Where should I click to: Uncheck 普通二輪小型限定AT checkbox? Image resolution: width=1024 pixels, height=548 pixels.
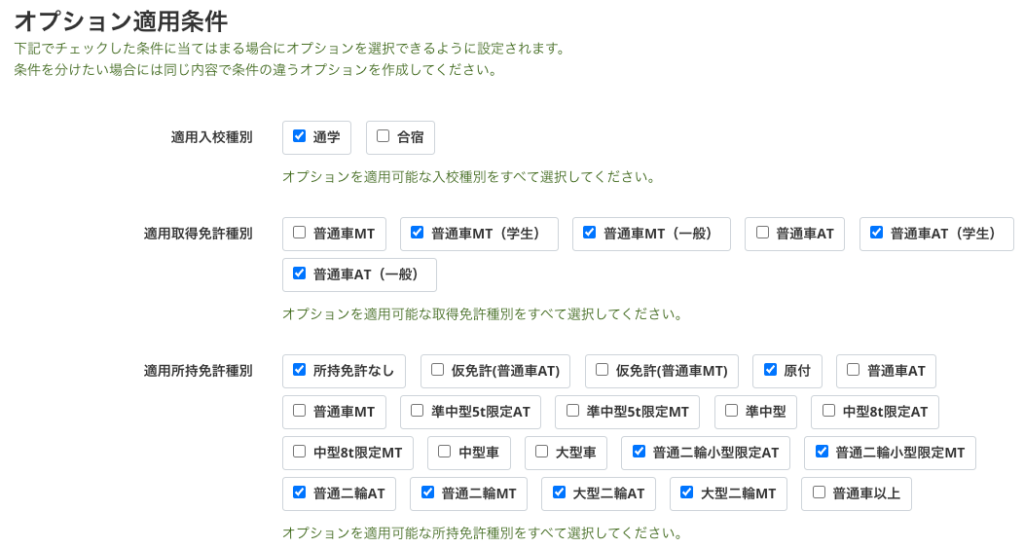(638, 451)
